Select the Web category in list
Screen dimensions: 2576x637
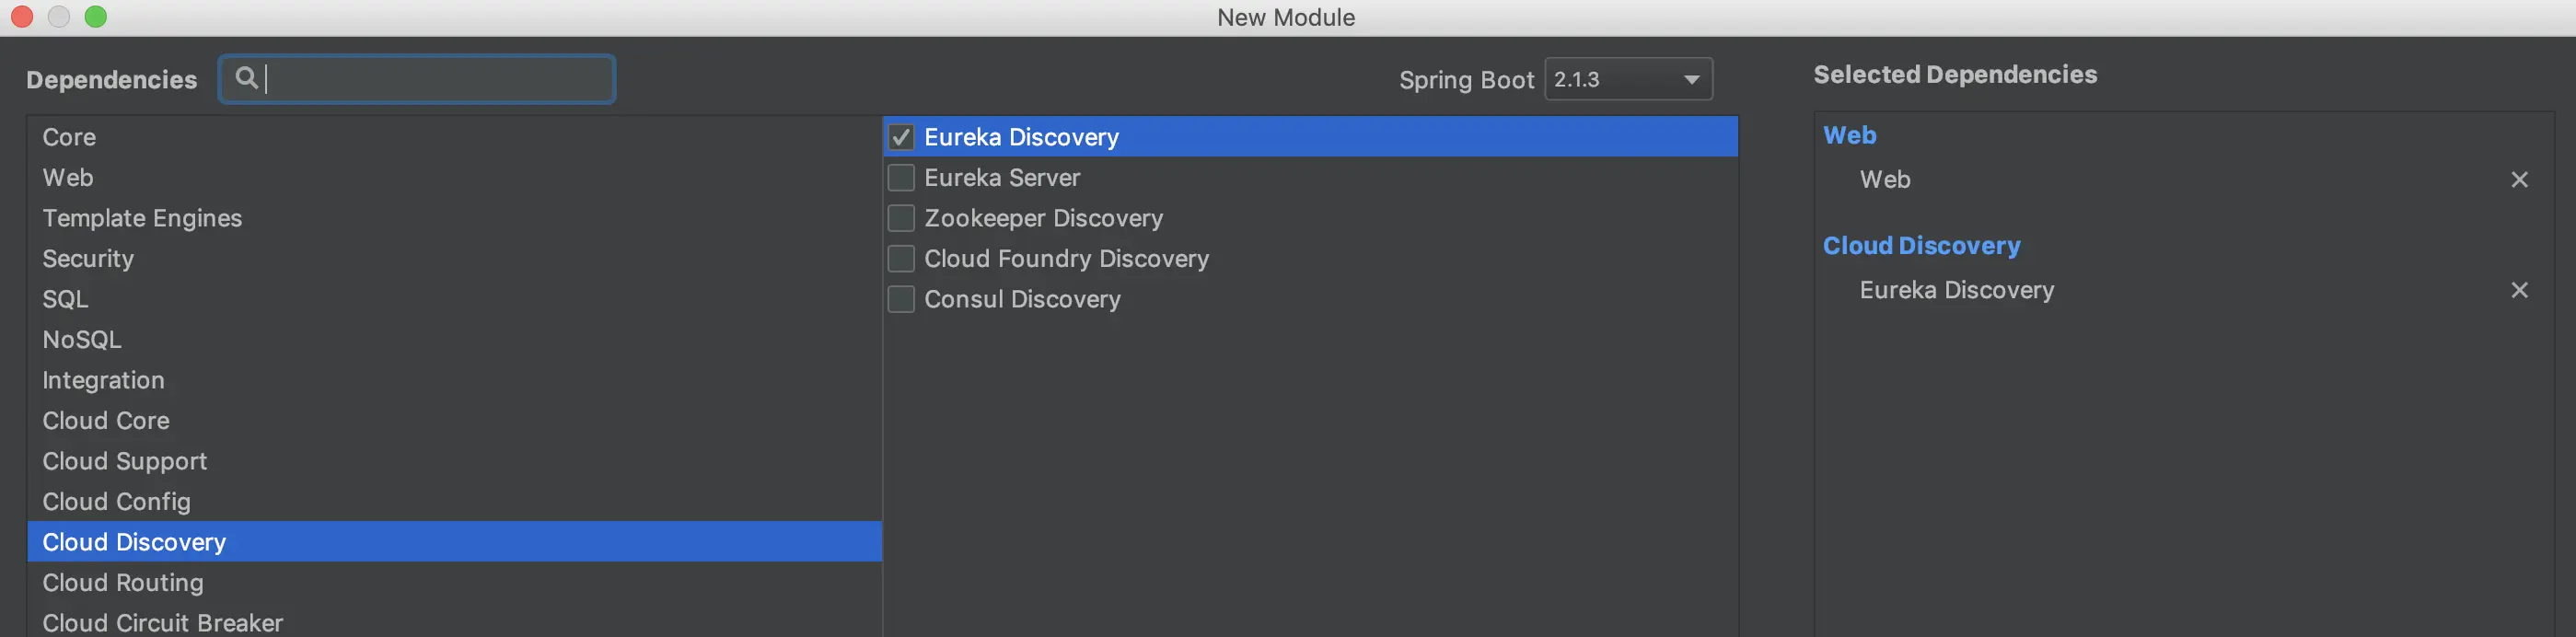[x=454, y=177]
